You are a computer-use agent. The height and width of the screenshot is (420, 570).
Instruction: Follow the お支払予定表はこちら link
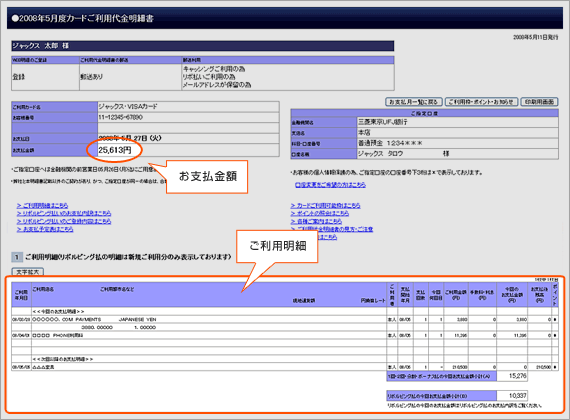pos(45,229)
